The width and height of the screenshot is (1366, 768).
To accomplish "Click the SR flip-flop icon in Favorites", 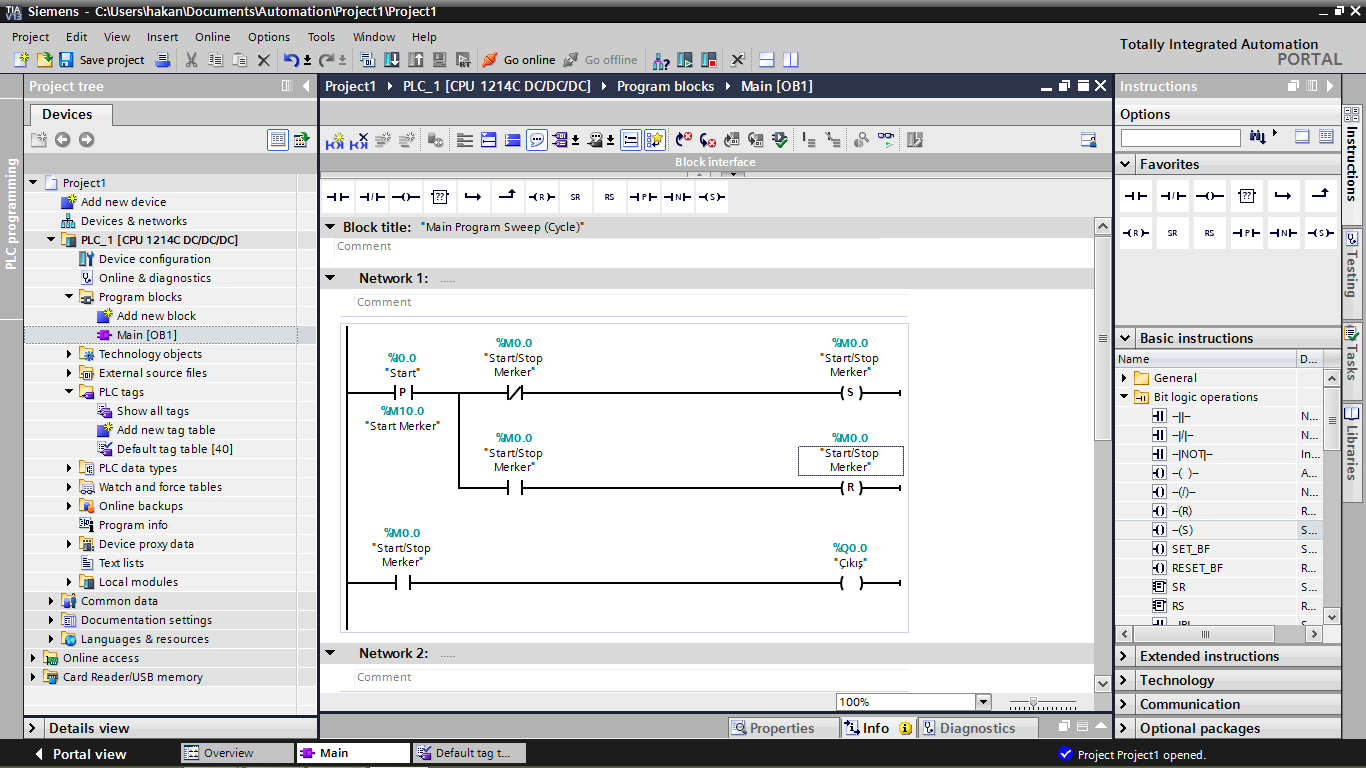I will [1172, 233].
